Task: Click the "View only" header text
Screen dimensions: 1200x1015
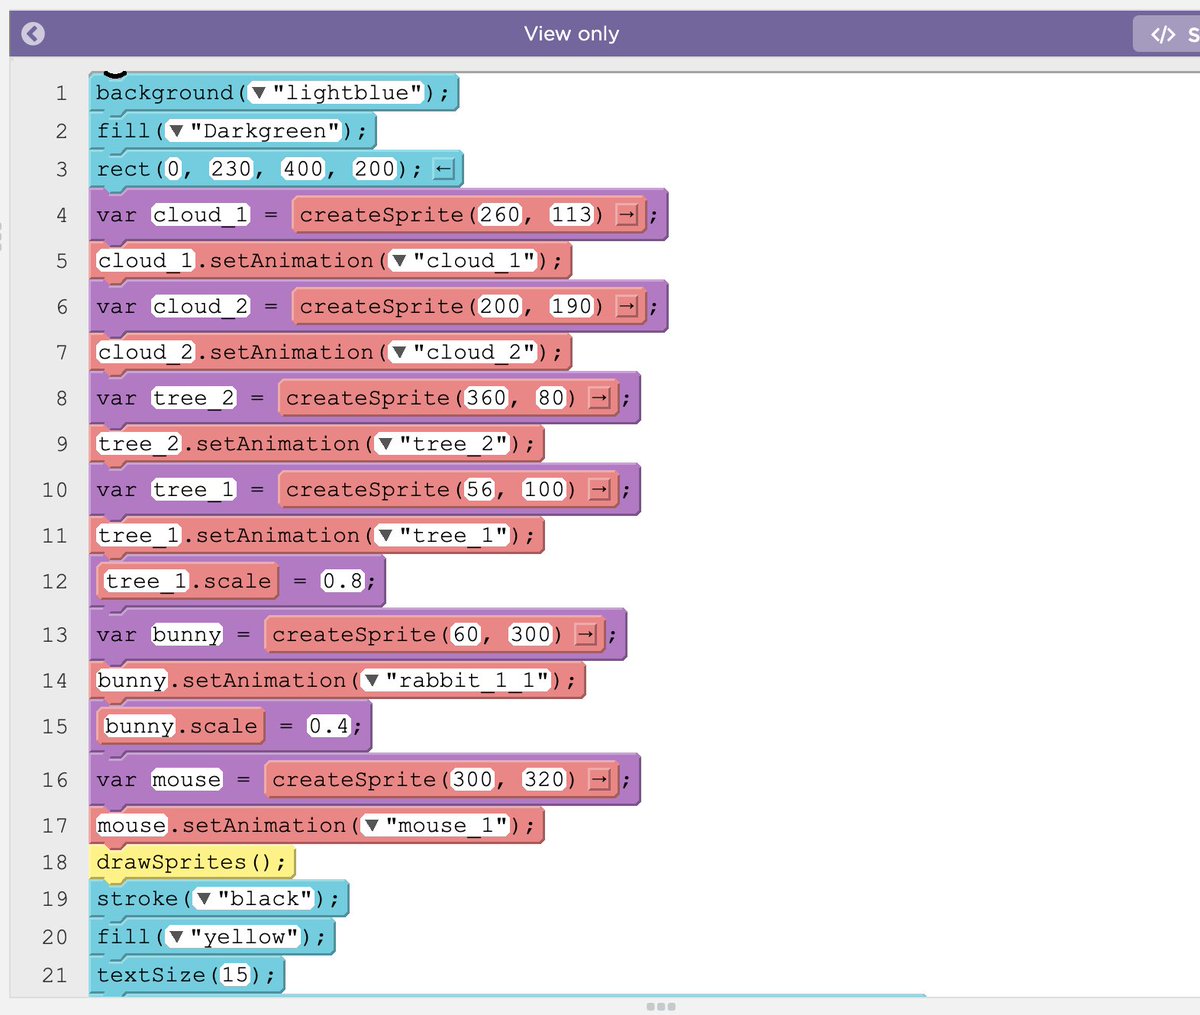Action: point(571,34)
